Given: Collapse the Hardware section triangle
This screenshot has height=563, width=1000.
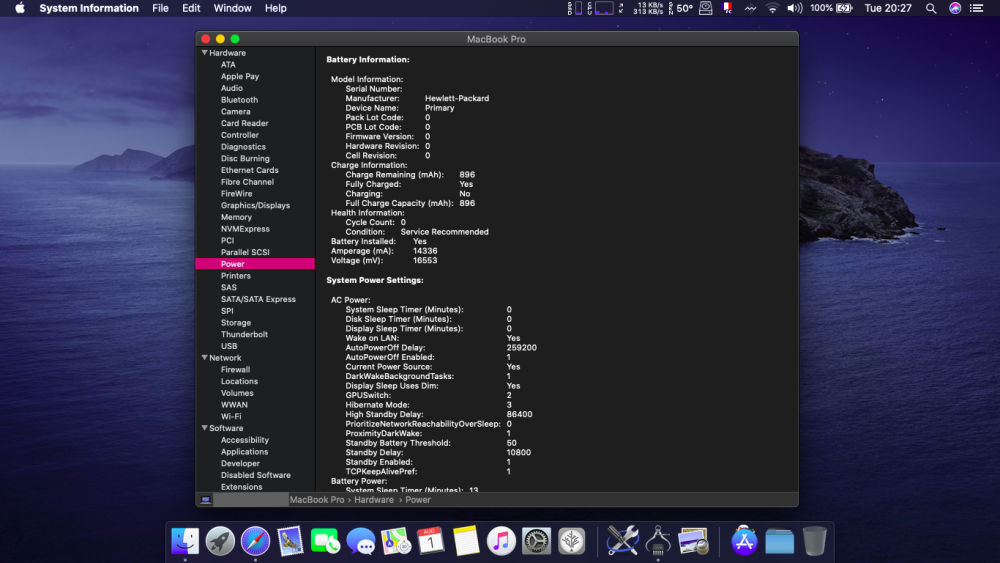Looking at the screenshot, I should click(x=205, y=53).
